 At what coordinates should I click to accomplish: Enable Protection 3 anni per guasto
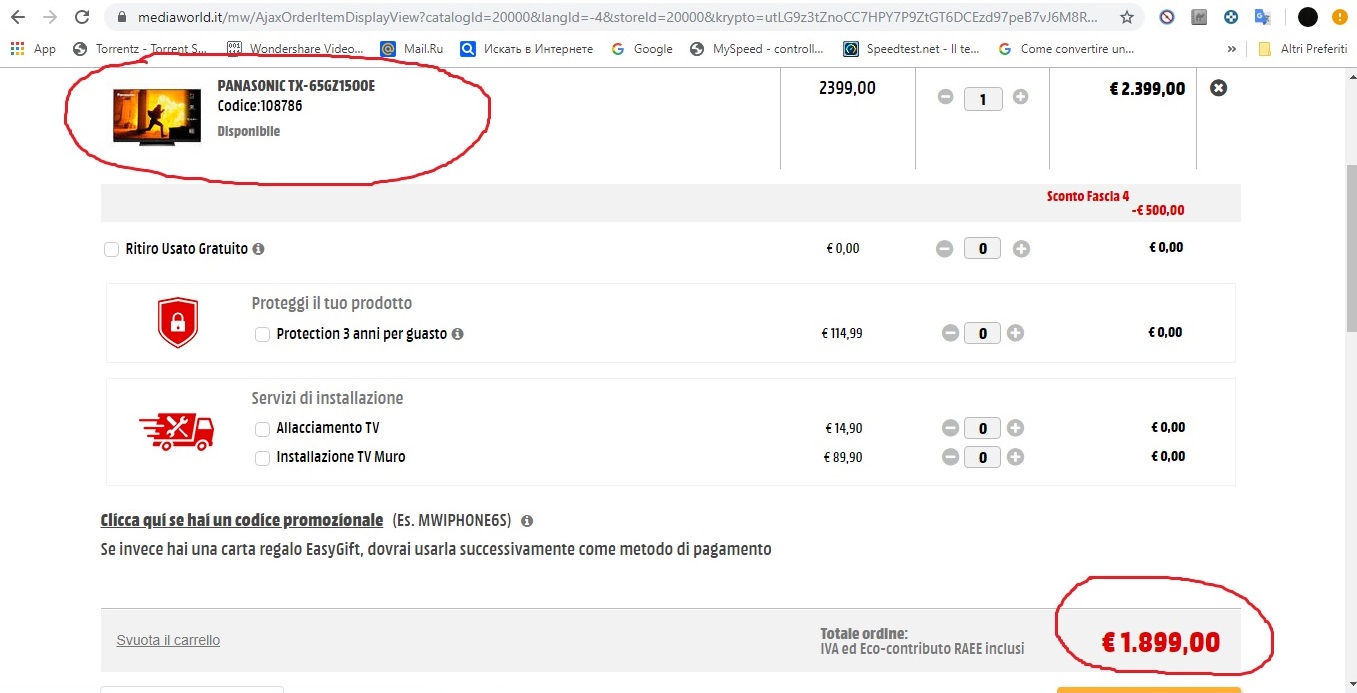[x=262, y=334]
